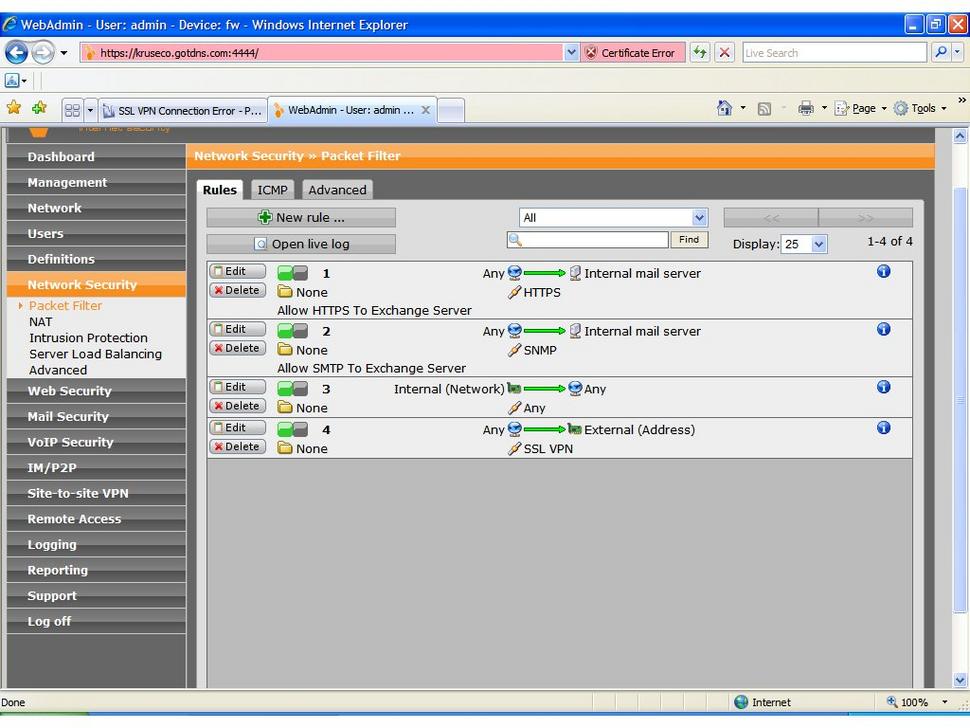The height and width of the screenshot is (728, 970).
Task: Click the browser Print icon
Action: click(x=805, y=109)
